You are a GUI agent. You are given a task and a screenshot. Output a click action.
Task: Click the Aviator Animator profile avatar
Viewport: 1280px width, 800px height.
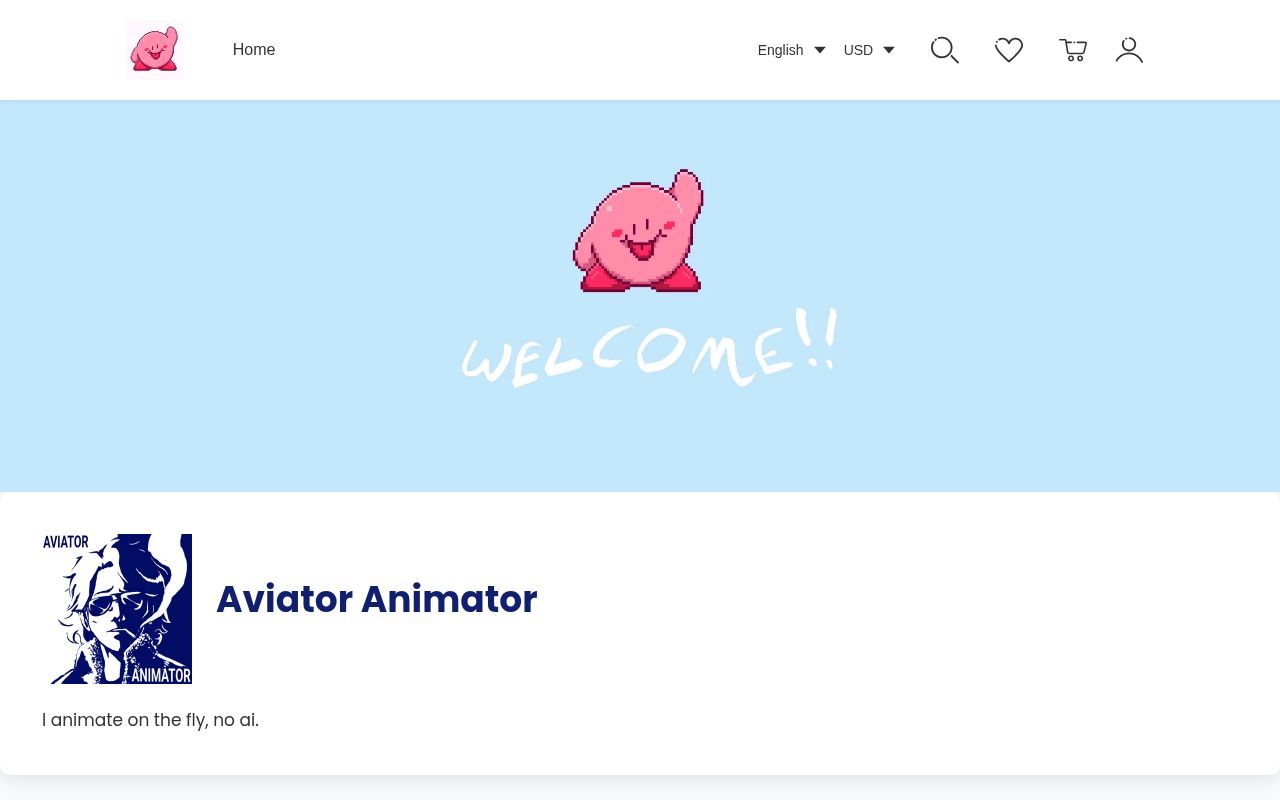pyautogui.click(x=117, y=609)
